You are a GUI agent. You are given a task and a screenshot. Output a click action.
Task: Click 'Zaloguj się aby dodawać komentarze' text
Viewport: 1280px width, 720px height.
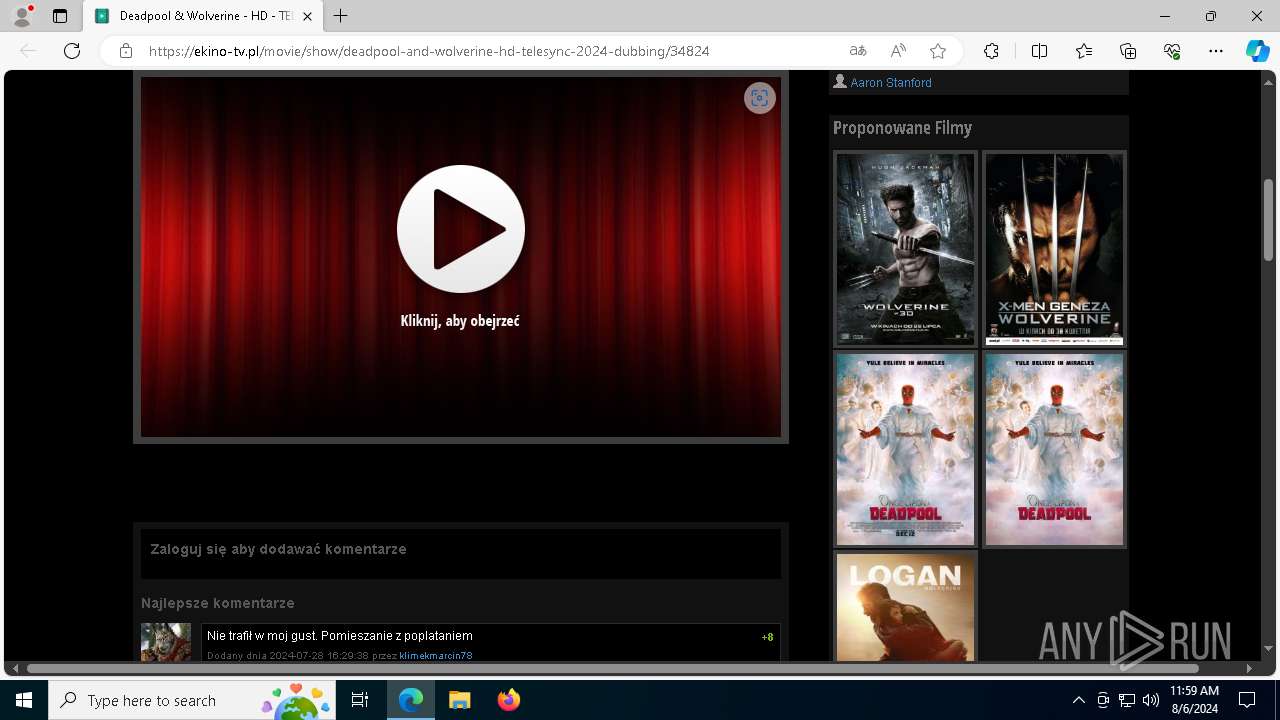pyautogui.click(x=278, y=549)
